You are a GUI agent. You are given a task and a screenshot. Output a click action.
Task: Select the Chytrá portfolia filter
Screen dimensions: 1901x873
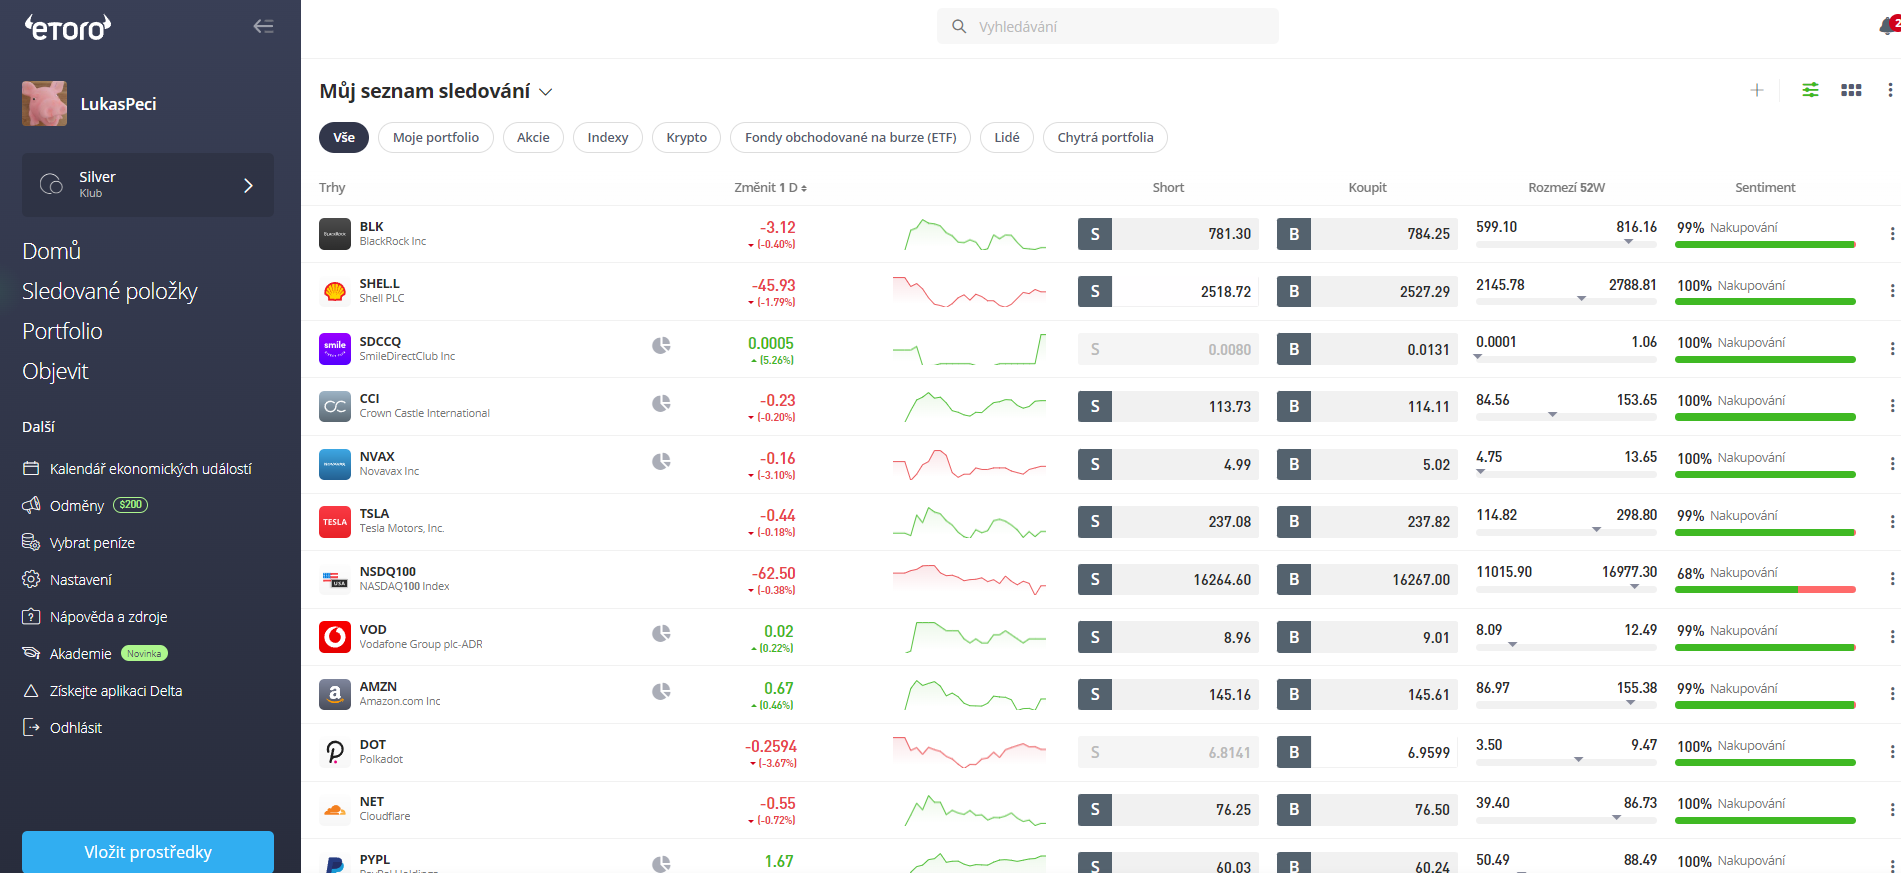1105,137
